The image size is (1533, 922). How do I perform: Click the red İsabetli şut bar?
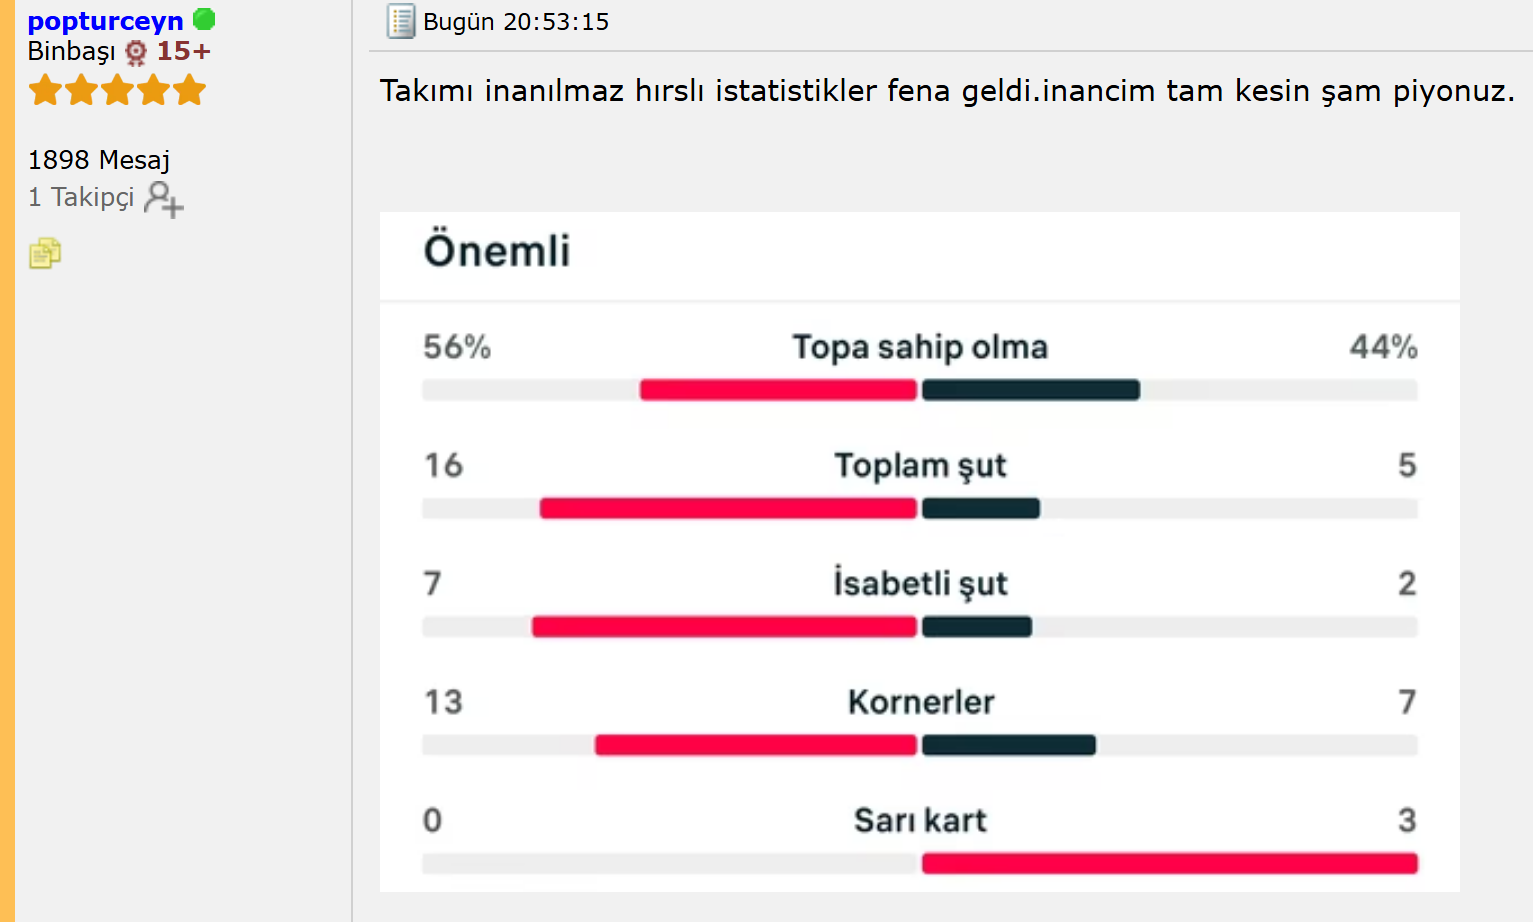click(724, 627)
